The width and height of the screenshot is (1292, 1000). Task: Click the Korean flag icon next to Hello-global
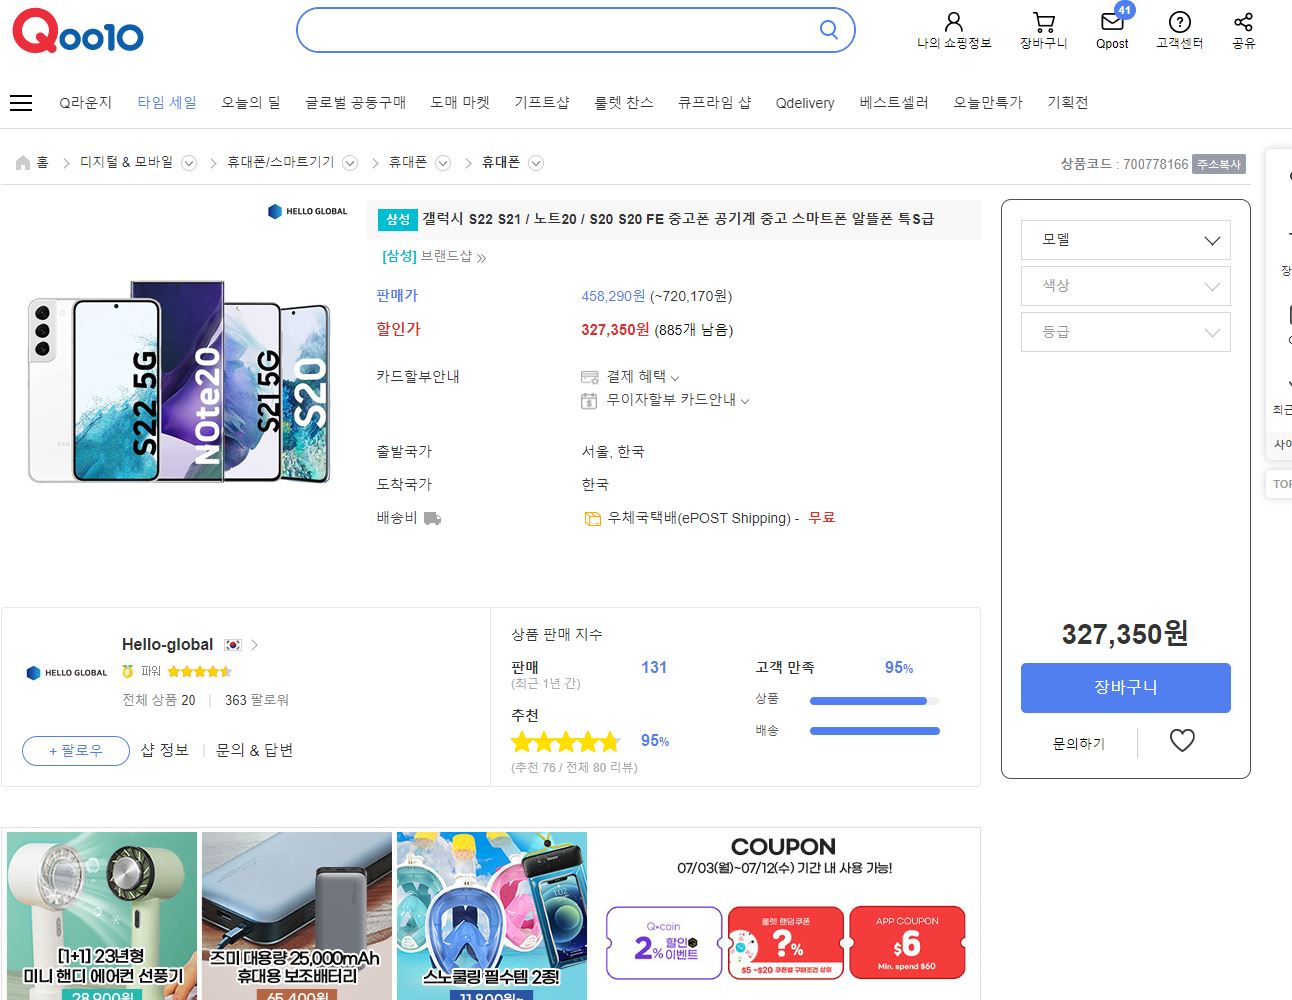tap(233, 645)
